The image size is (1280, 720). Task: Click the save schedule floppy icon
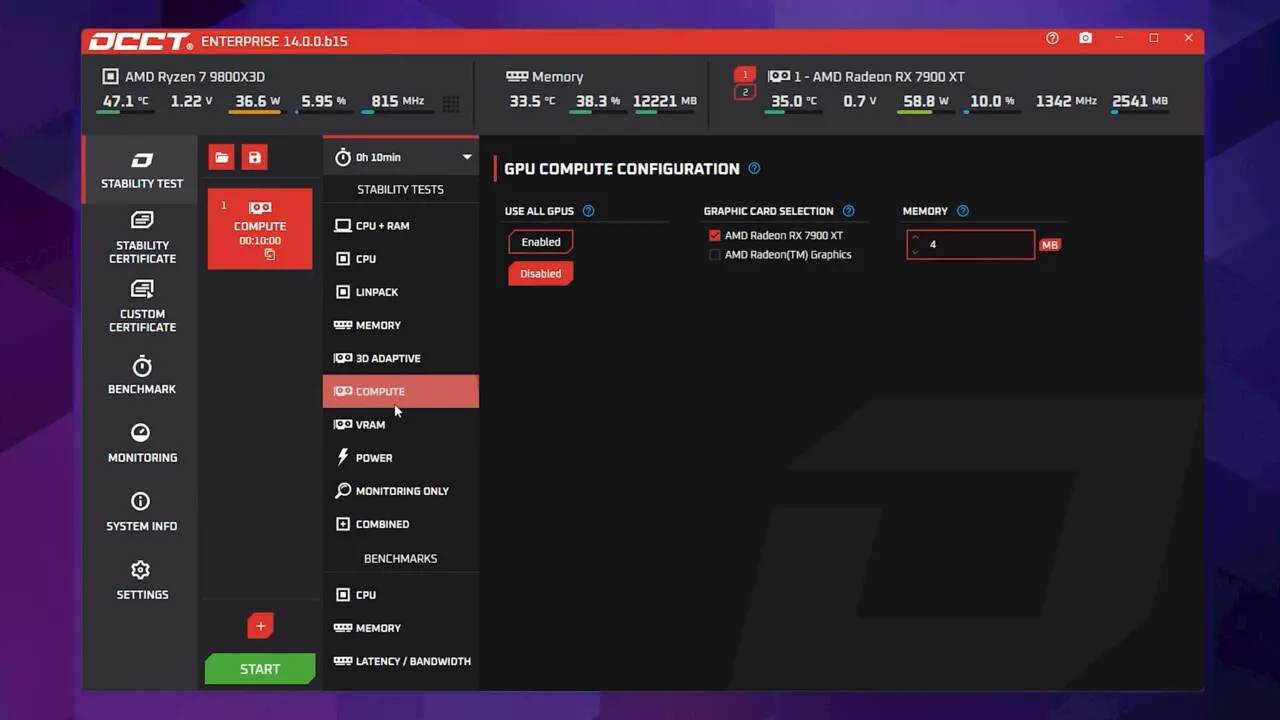(254, 157)
